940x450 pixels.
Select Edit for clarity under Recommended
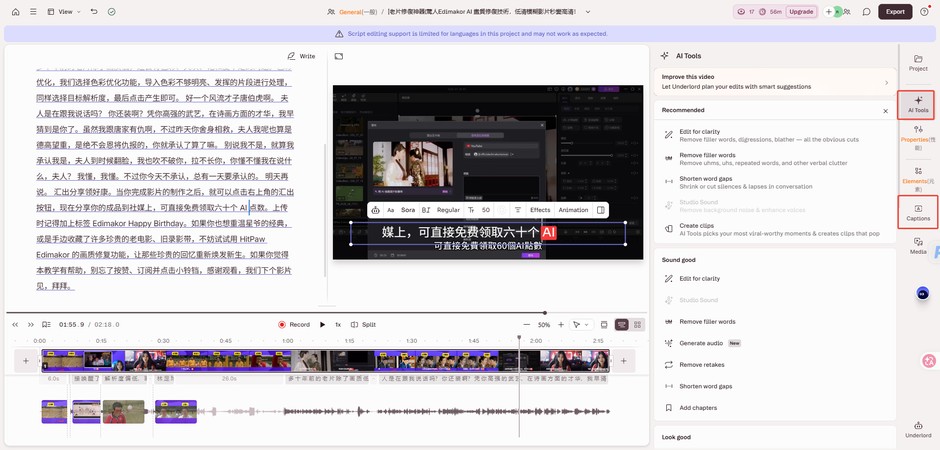[775, 135]
